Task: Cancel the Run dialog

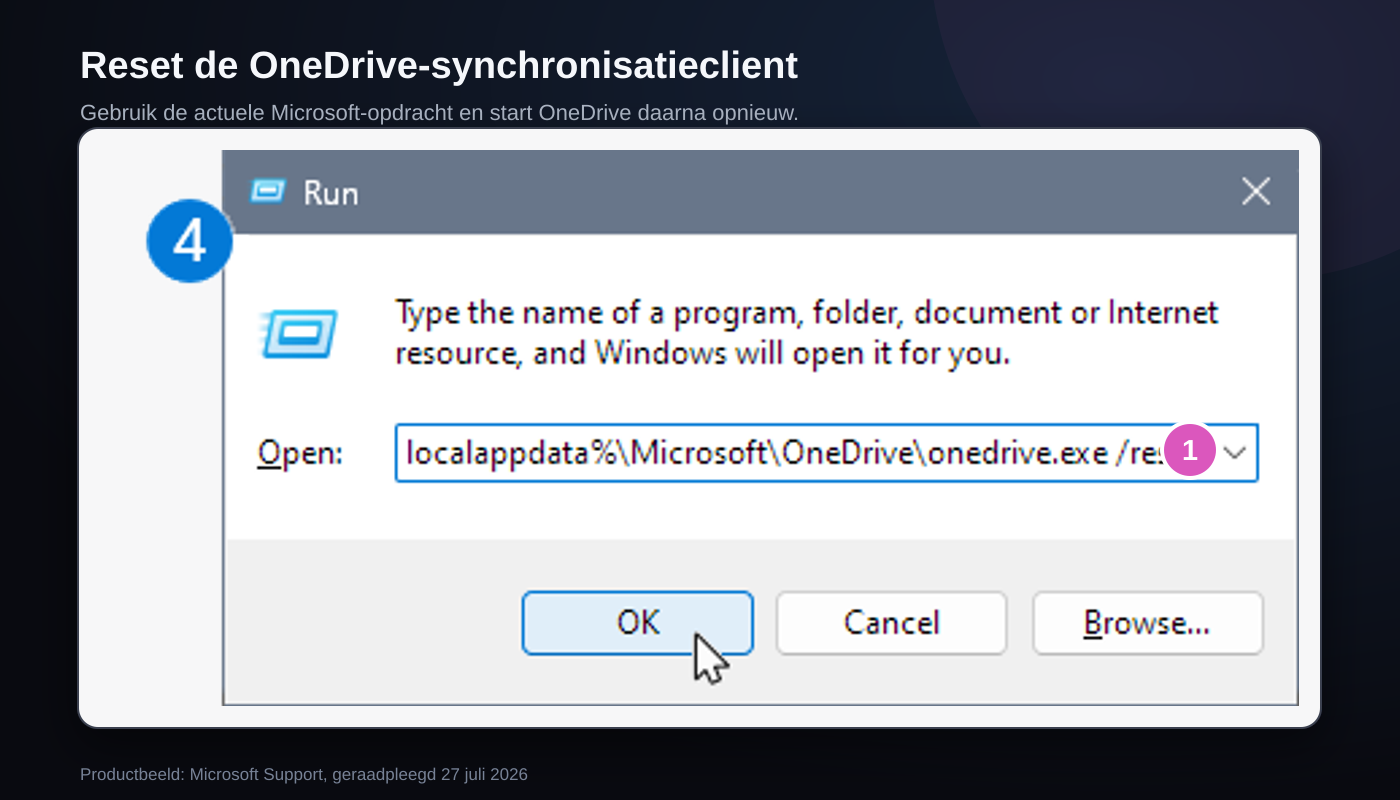Action: (x=891, y=623)
